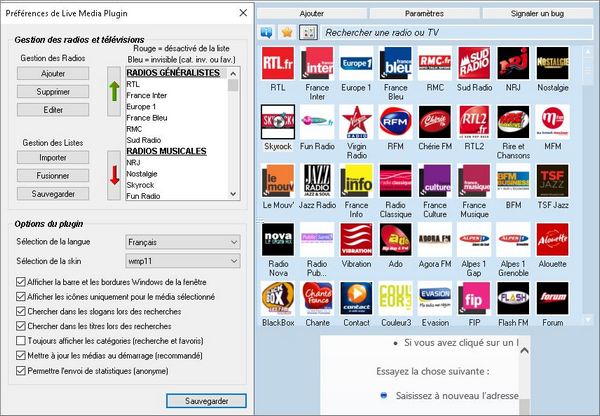
Task: Click the Supprimer button
Action: (53, 92)
